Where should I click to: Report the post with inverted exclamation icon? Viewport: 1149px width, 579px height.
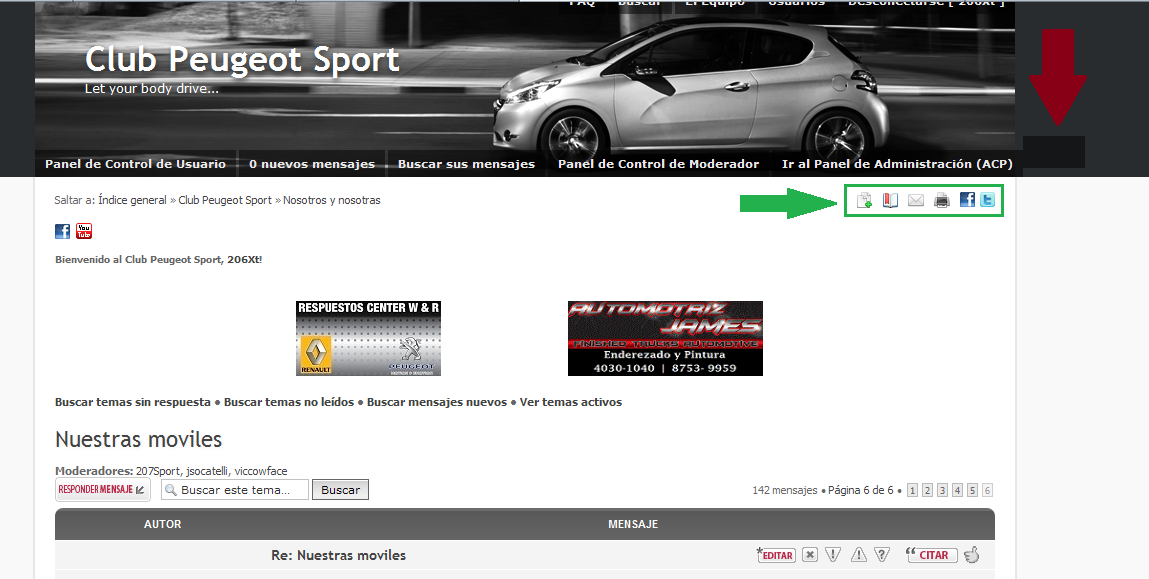tap(833, 555)
